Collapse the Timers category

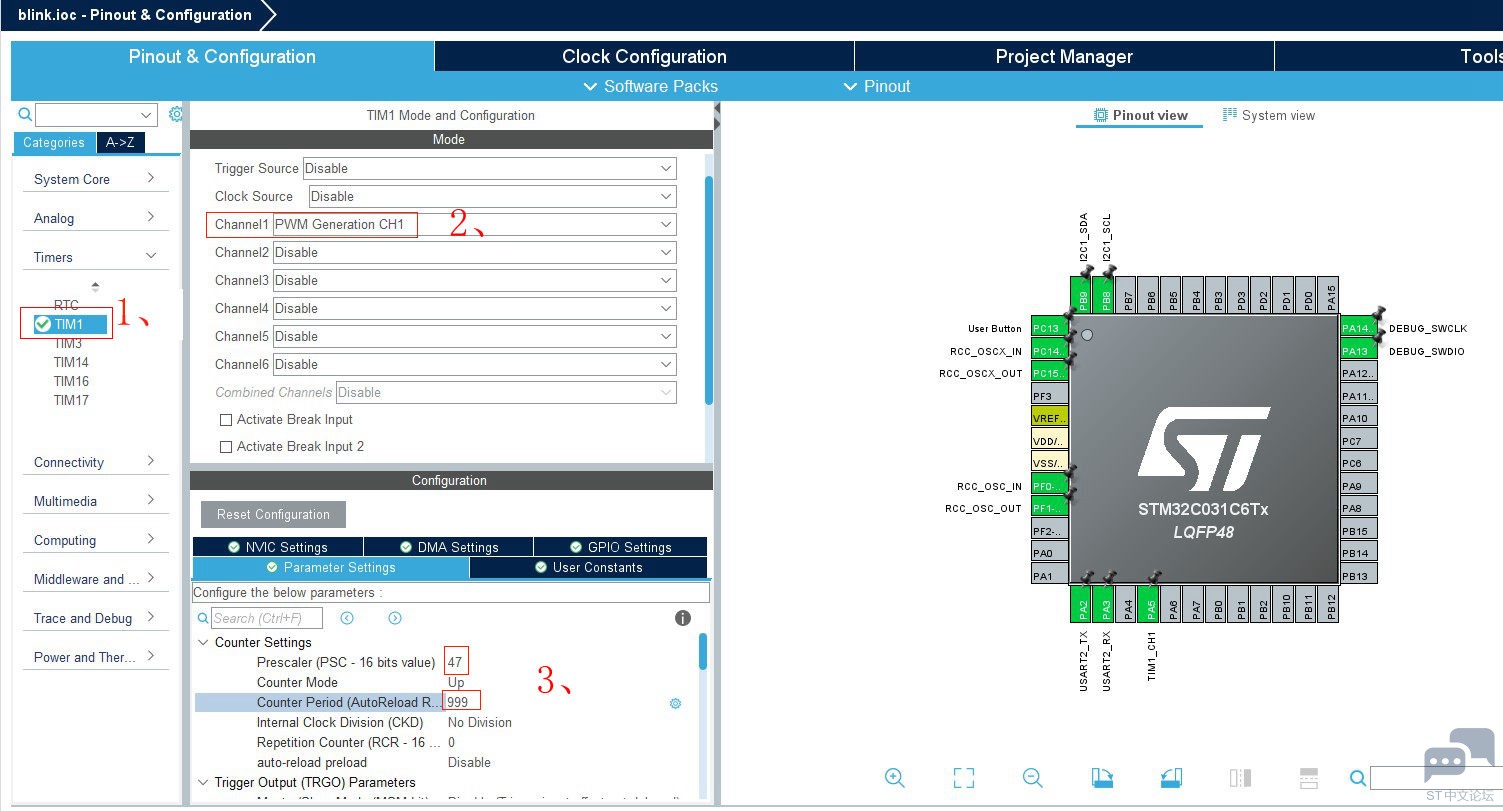tap(96, 257)
